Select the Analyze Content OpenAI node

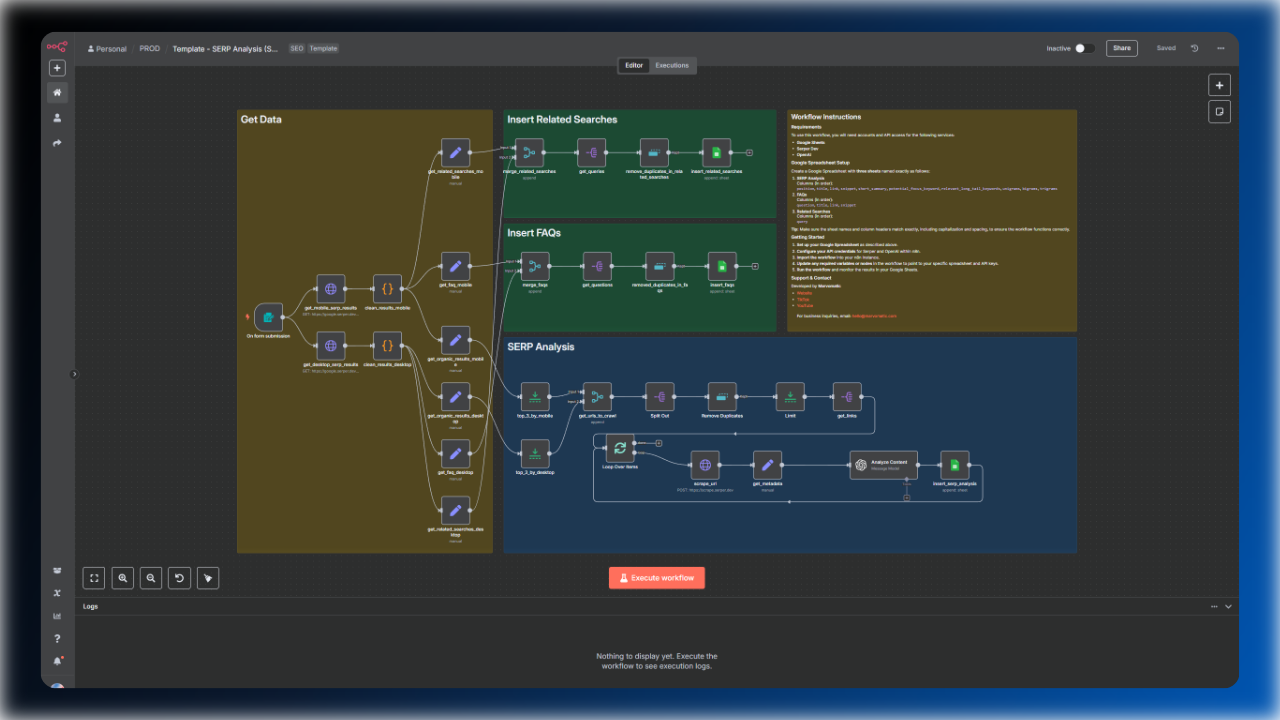tap(884, 465)
